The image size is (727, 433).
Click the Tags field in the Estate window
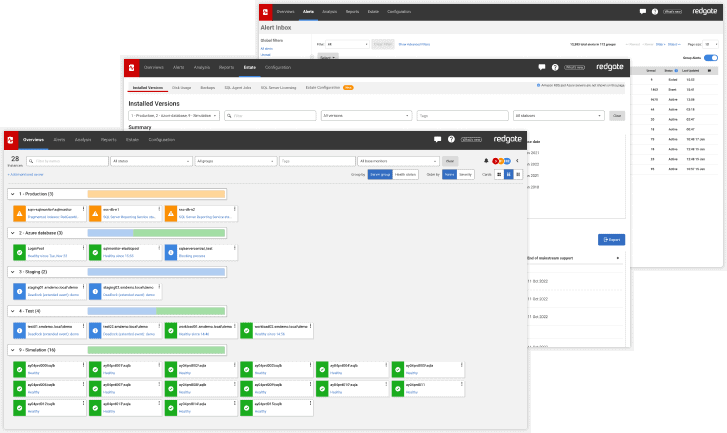[463, 115]
